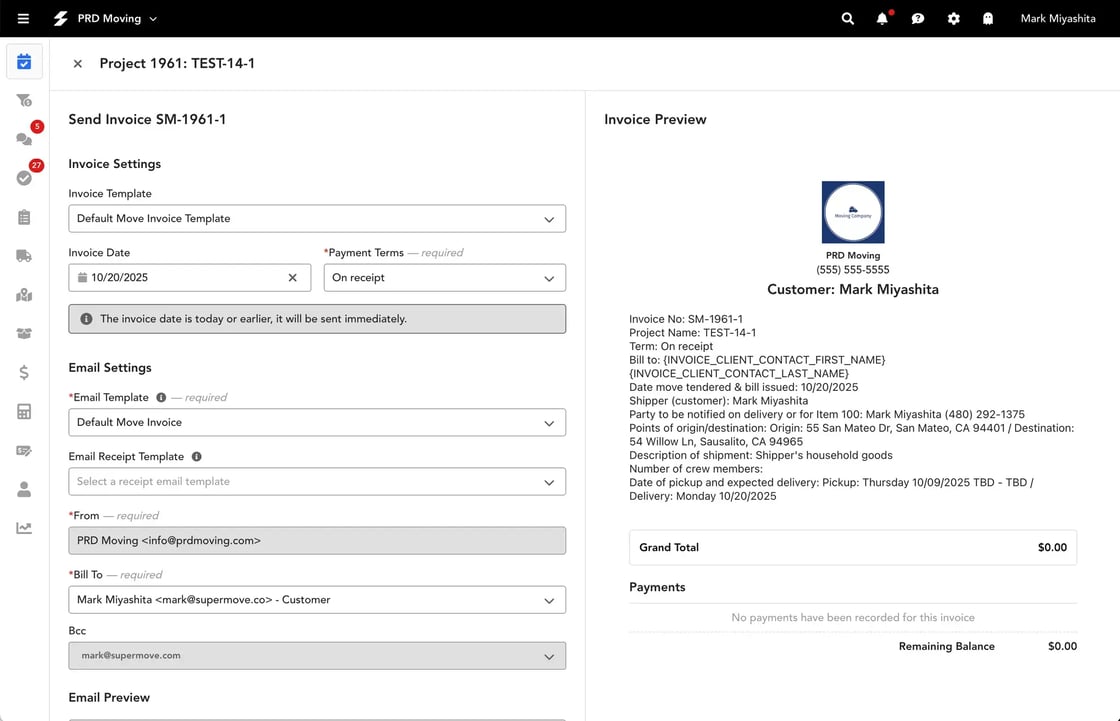Open the search icon in top bar
1120x721 pixels.
click(847, 18)
